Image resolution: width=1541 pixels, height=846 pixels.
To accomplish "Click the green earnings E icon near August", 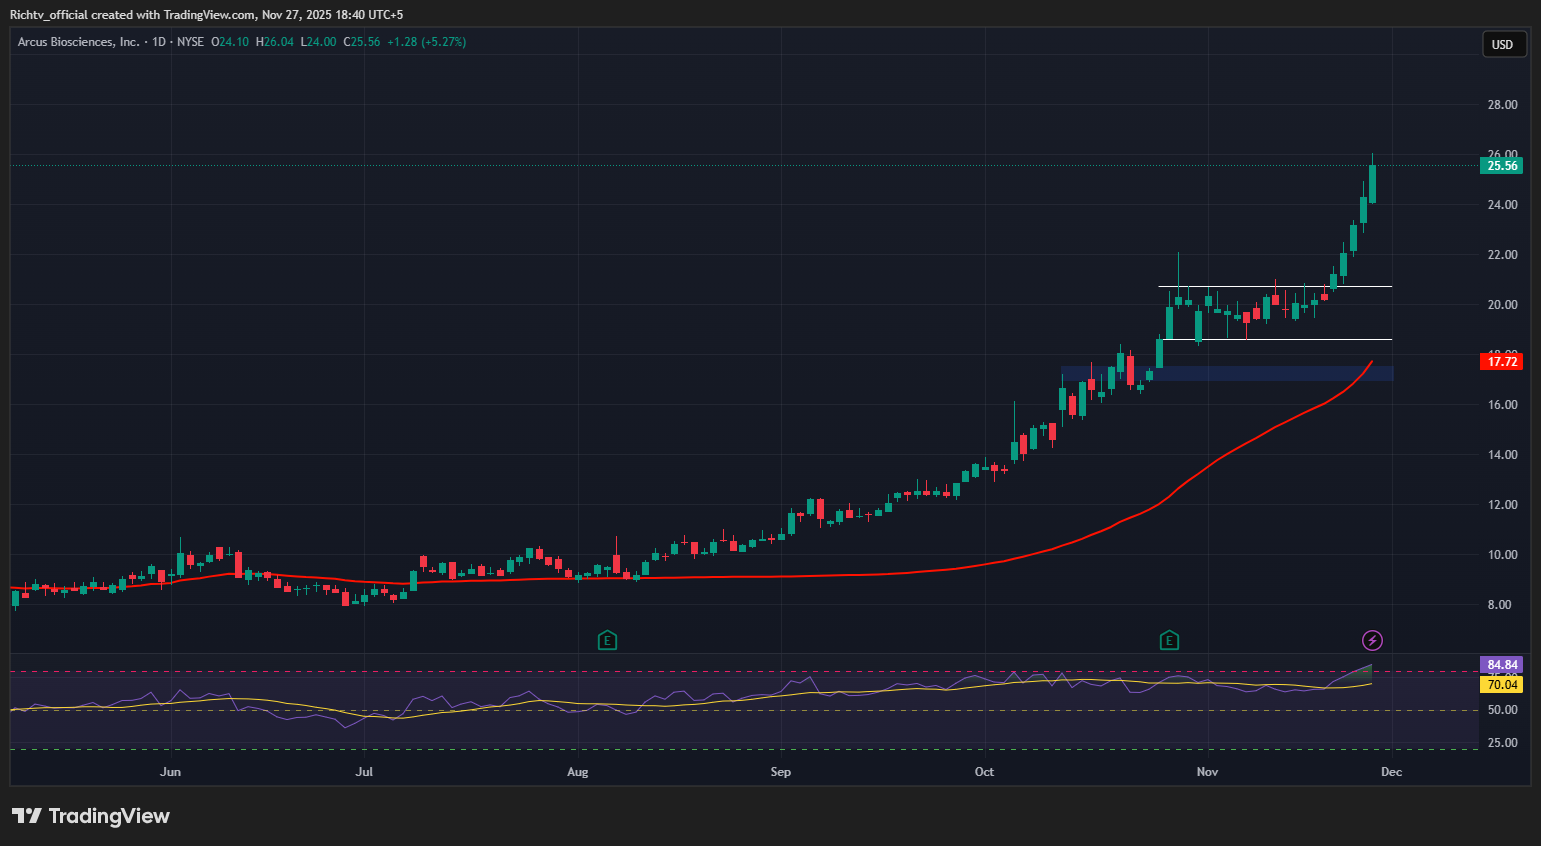I will coord(607,640).
